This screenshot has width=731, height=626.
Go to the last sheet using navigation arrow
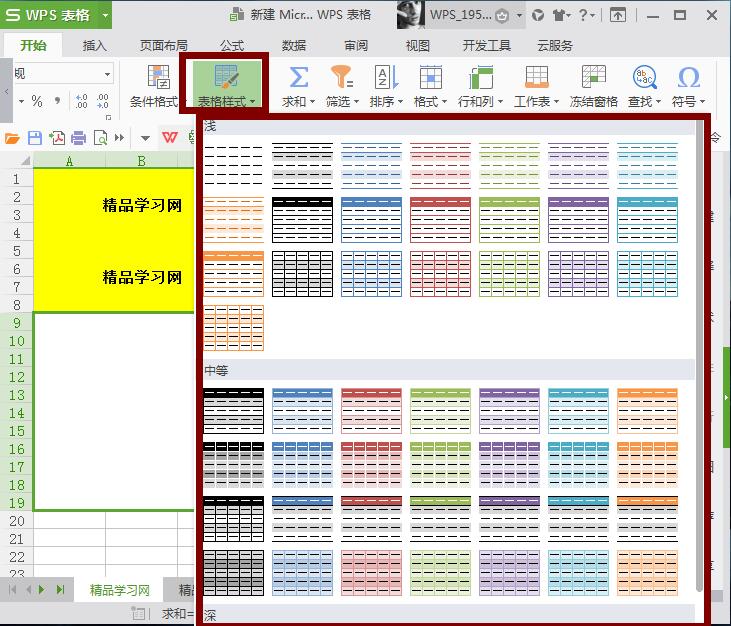click(x=60, y=590)
